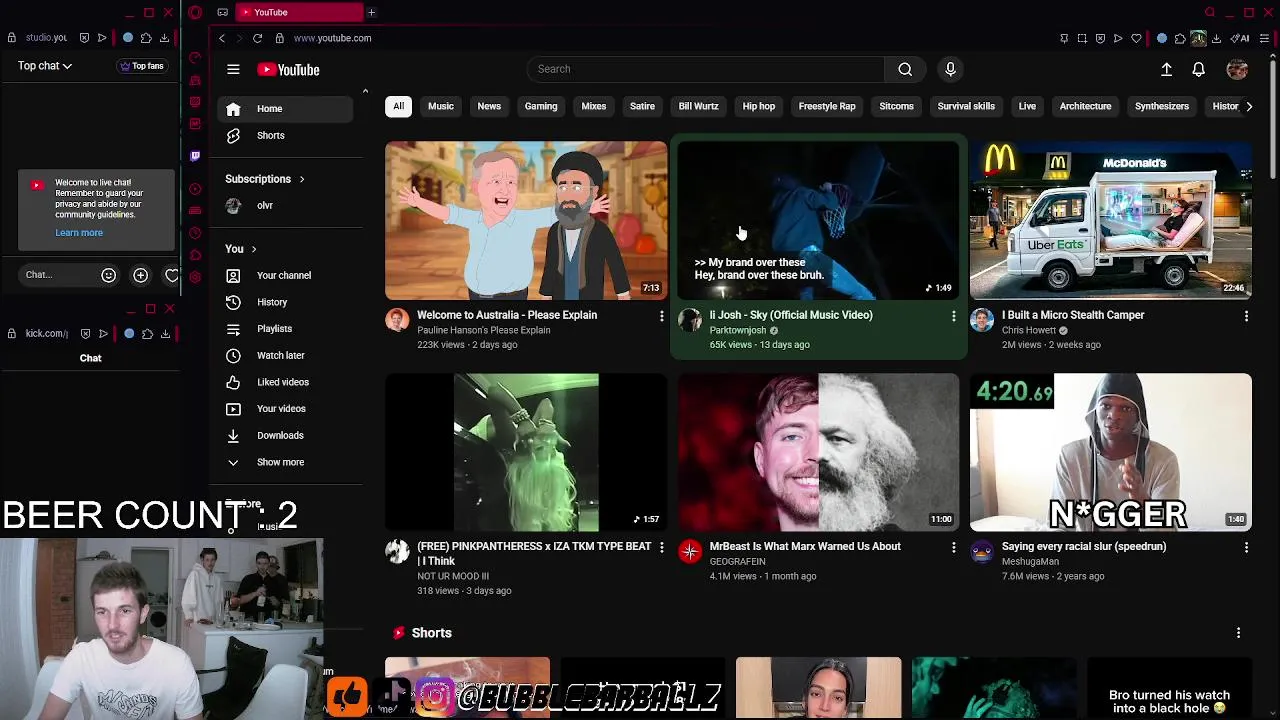Switch to the YouTube browser tab

pos(300,13)
